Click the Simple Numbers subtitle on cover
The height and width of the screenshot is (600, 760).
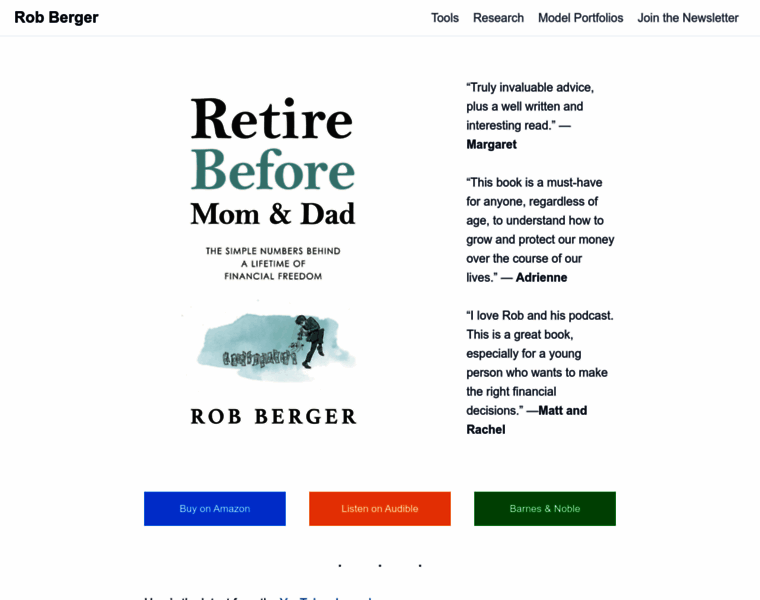click(273, 264)
